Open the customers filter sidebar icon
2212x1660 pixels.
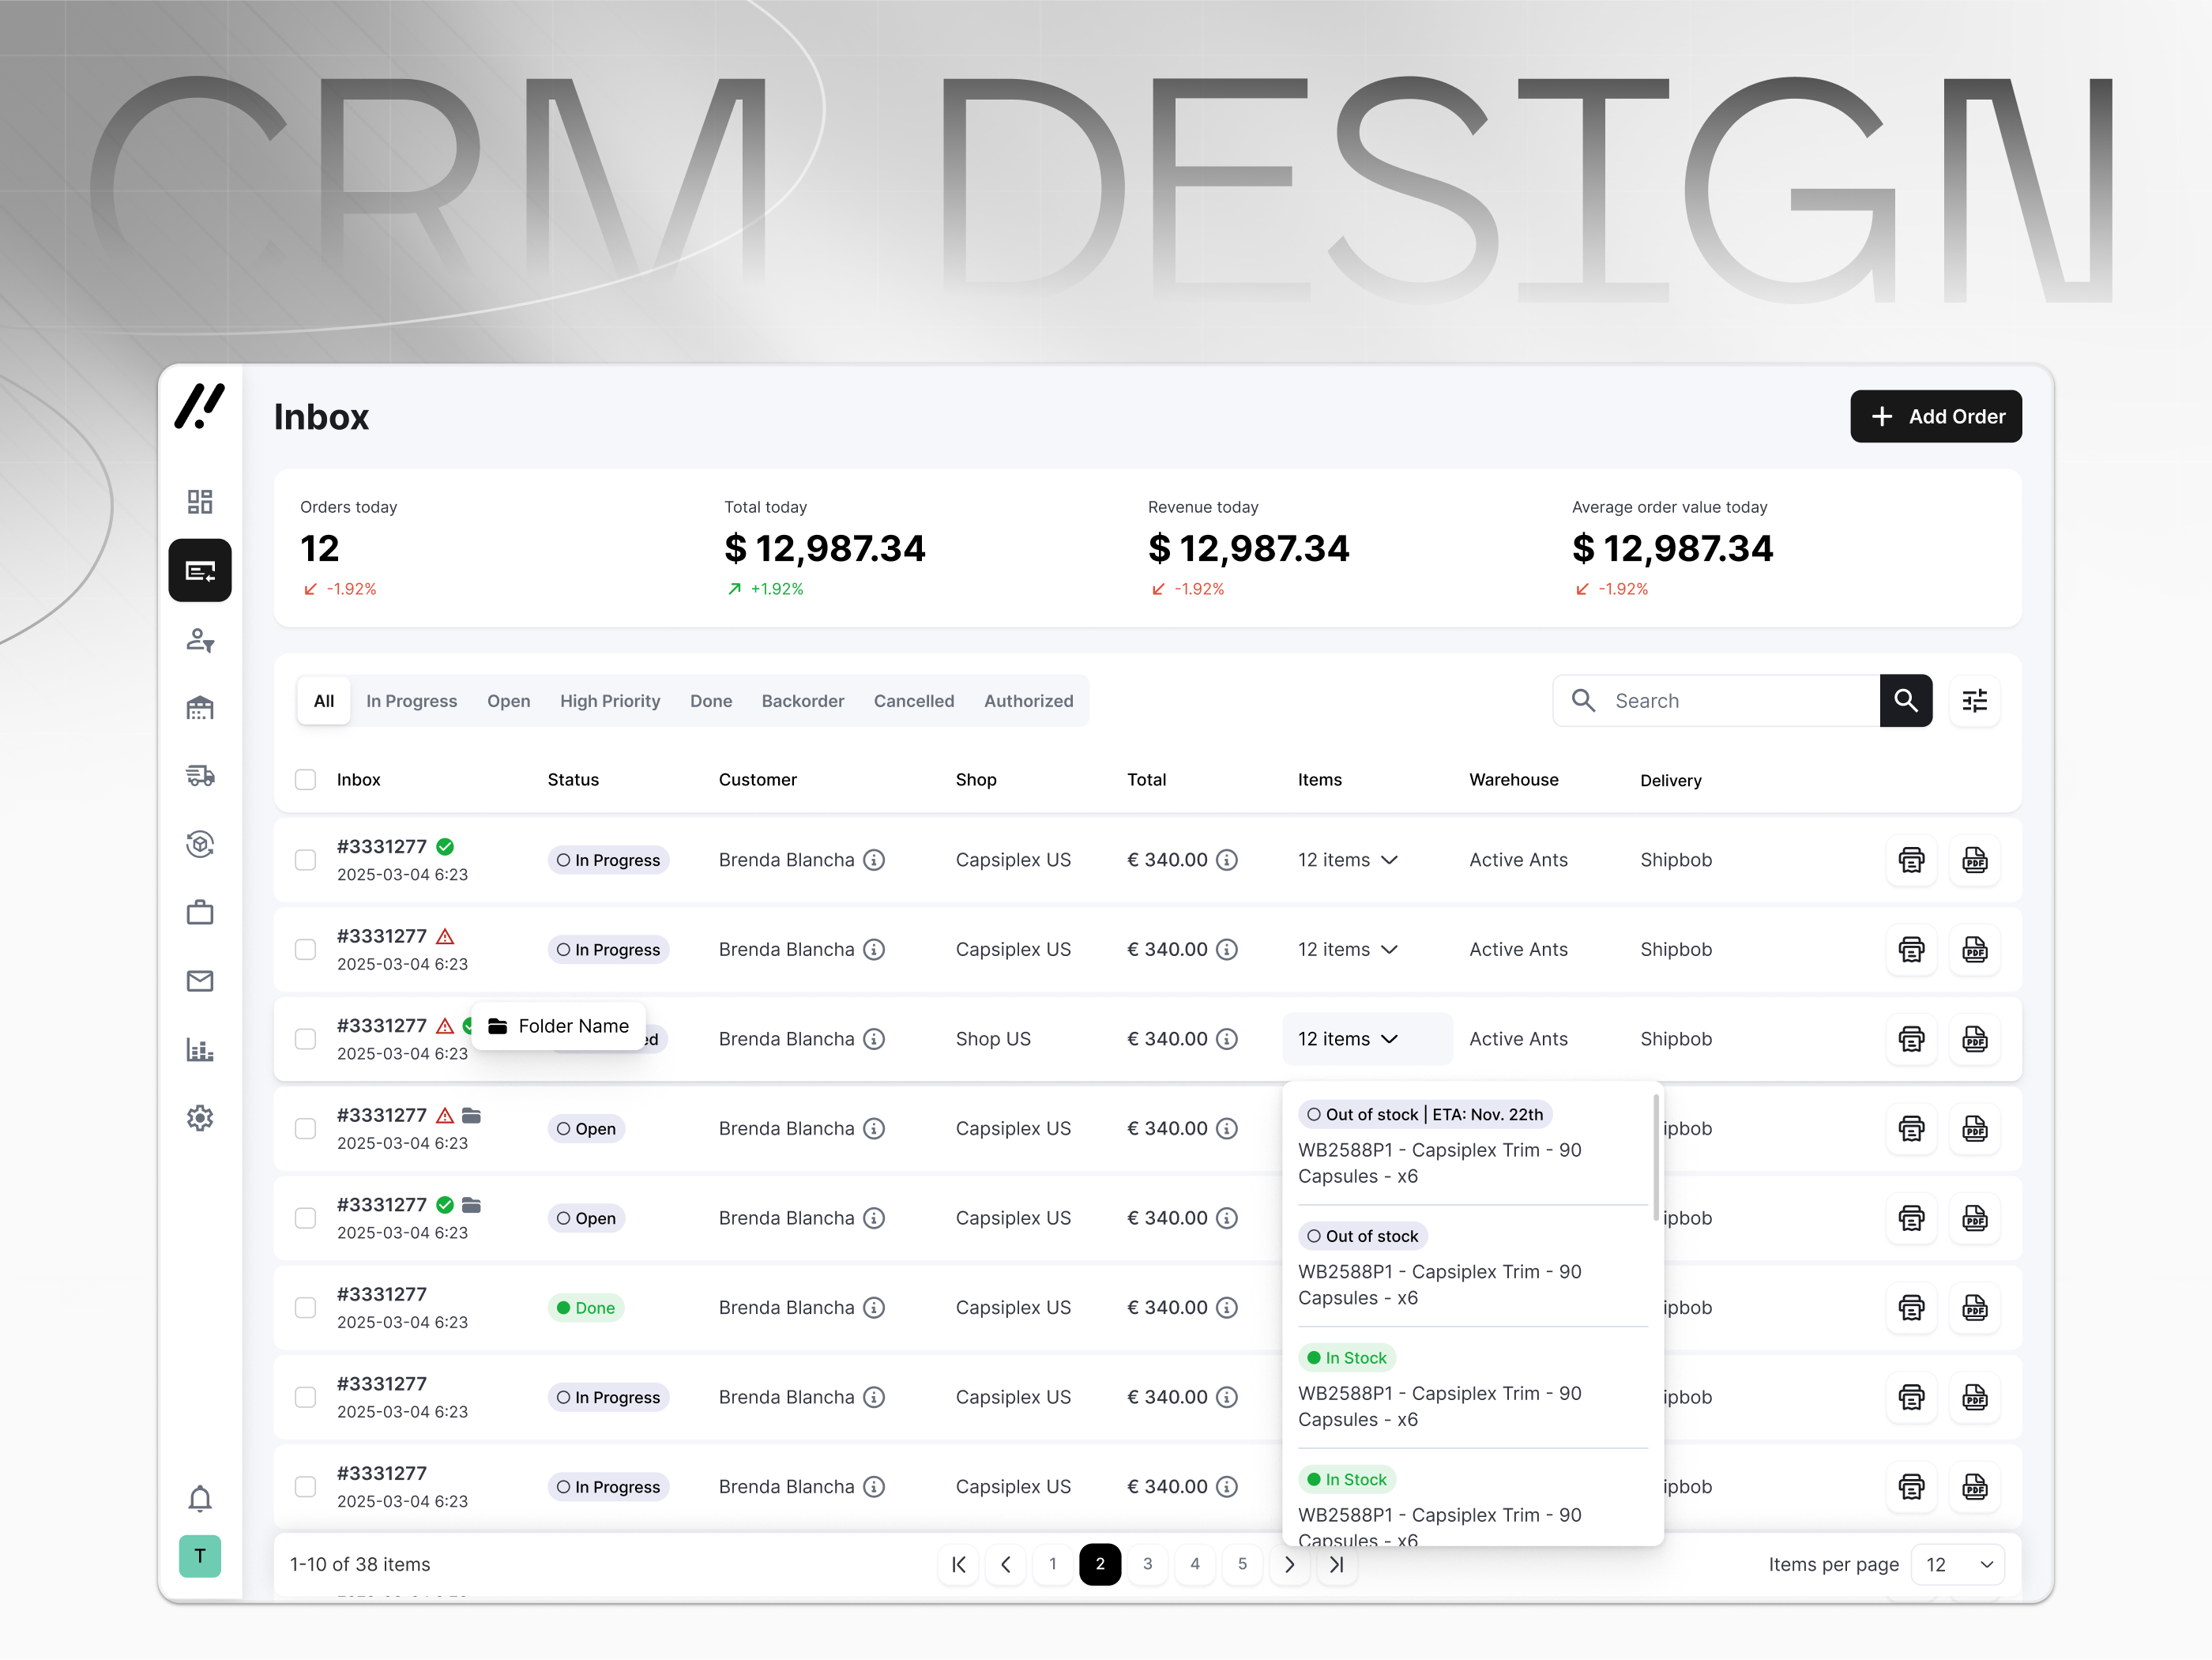point(200,640)
